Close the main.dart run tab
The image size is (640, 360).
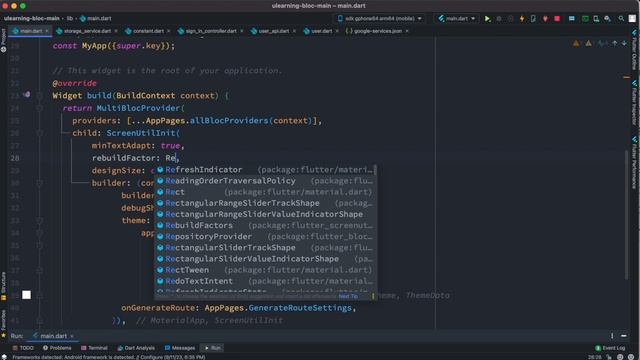(x=72, y=336)
